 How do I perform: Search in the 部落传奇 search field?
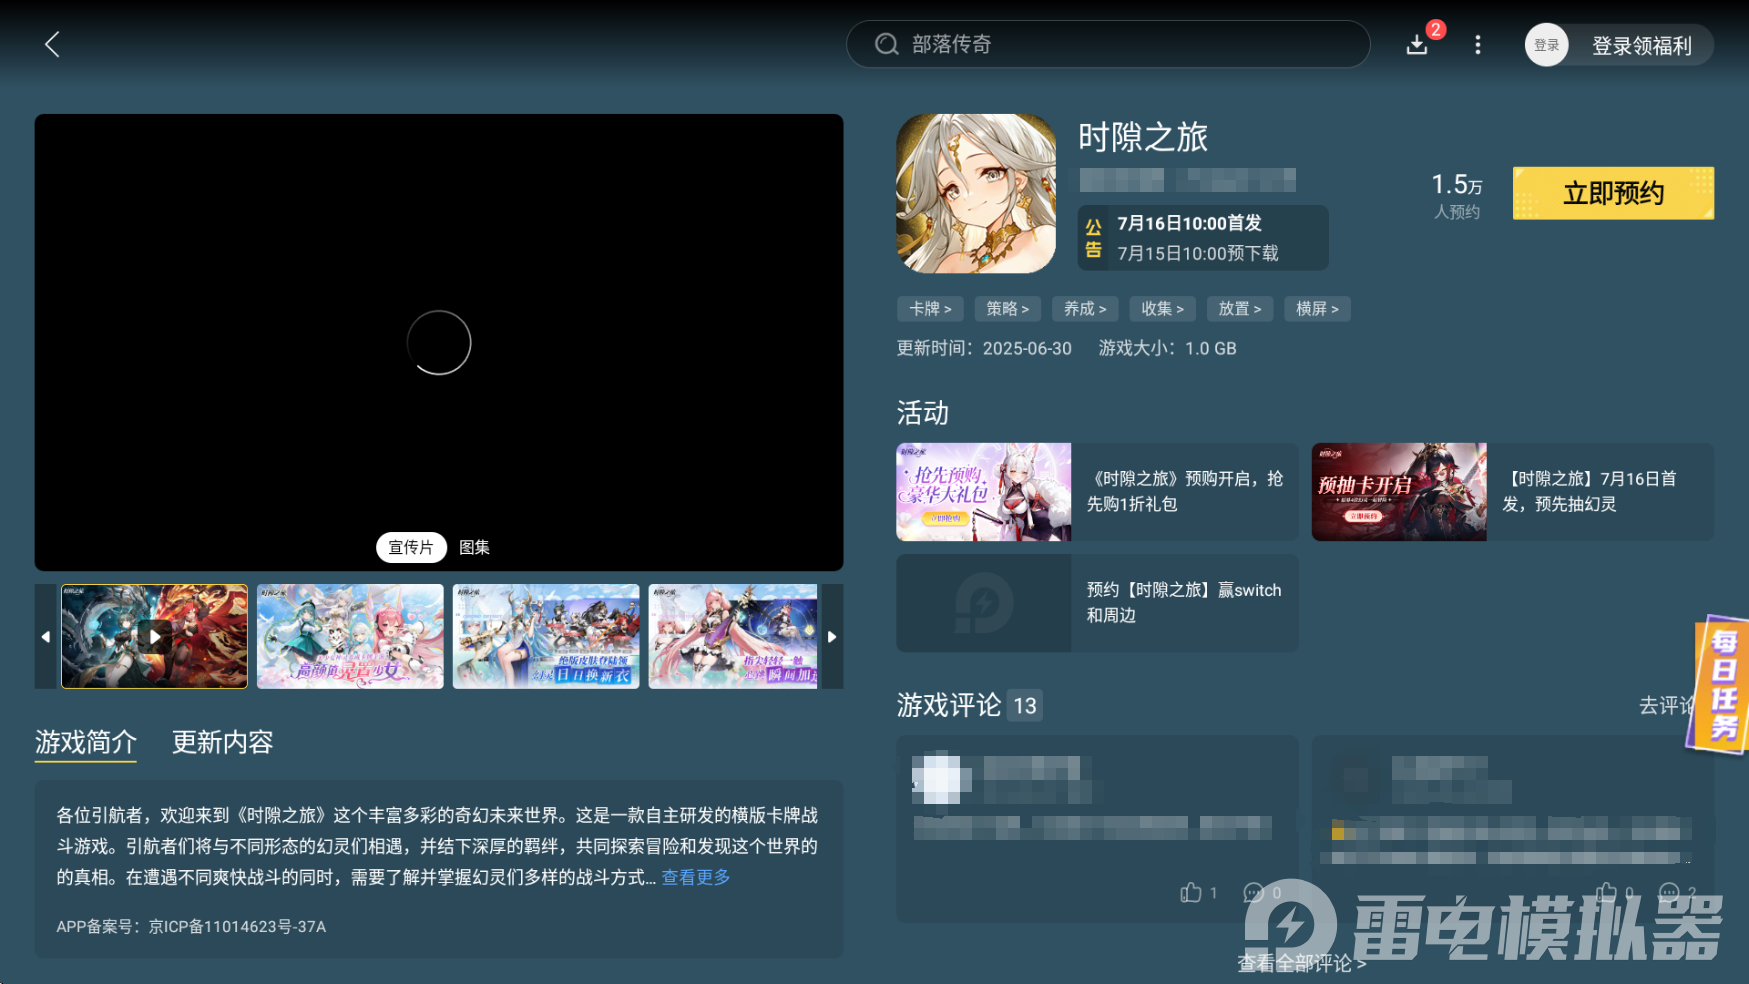click(x=1108, y=44)
